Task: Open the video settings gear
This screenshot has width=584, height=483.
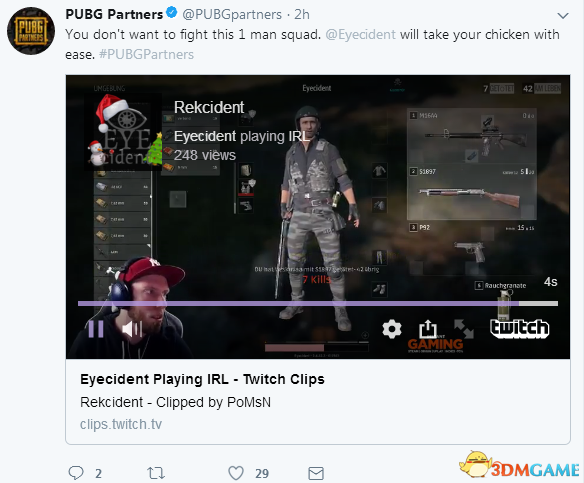Action: coord(392,329)
